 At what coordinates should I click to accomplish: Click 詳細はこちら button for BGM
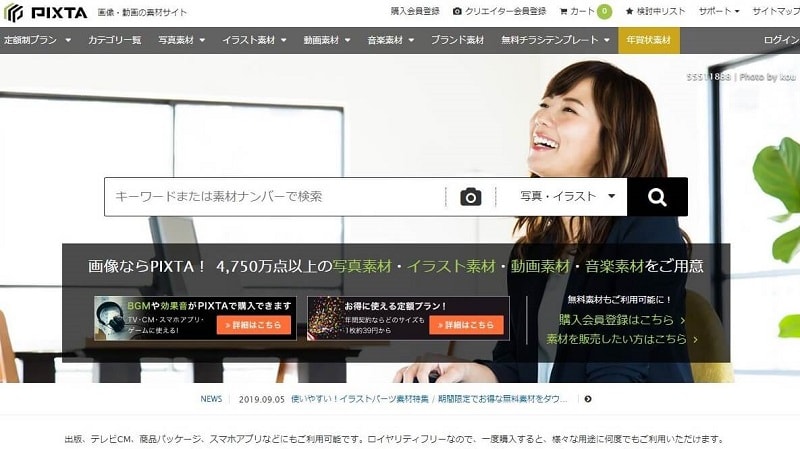pyautogui.click(x=254, y=325)
